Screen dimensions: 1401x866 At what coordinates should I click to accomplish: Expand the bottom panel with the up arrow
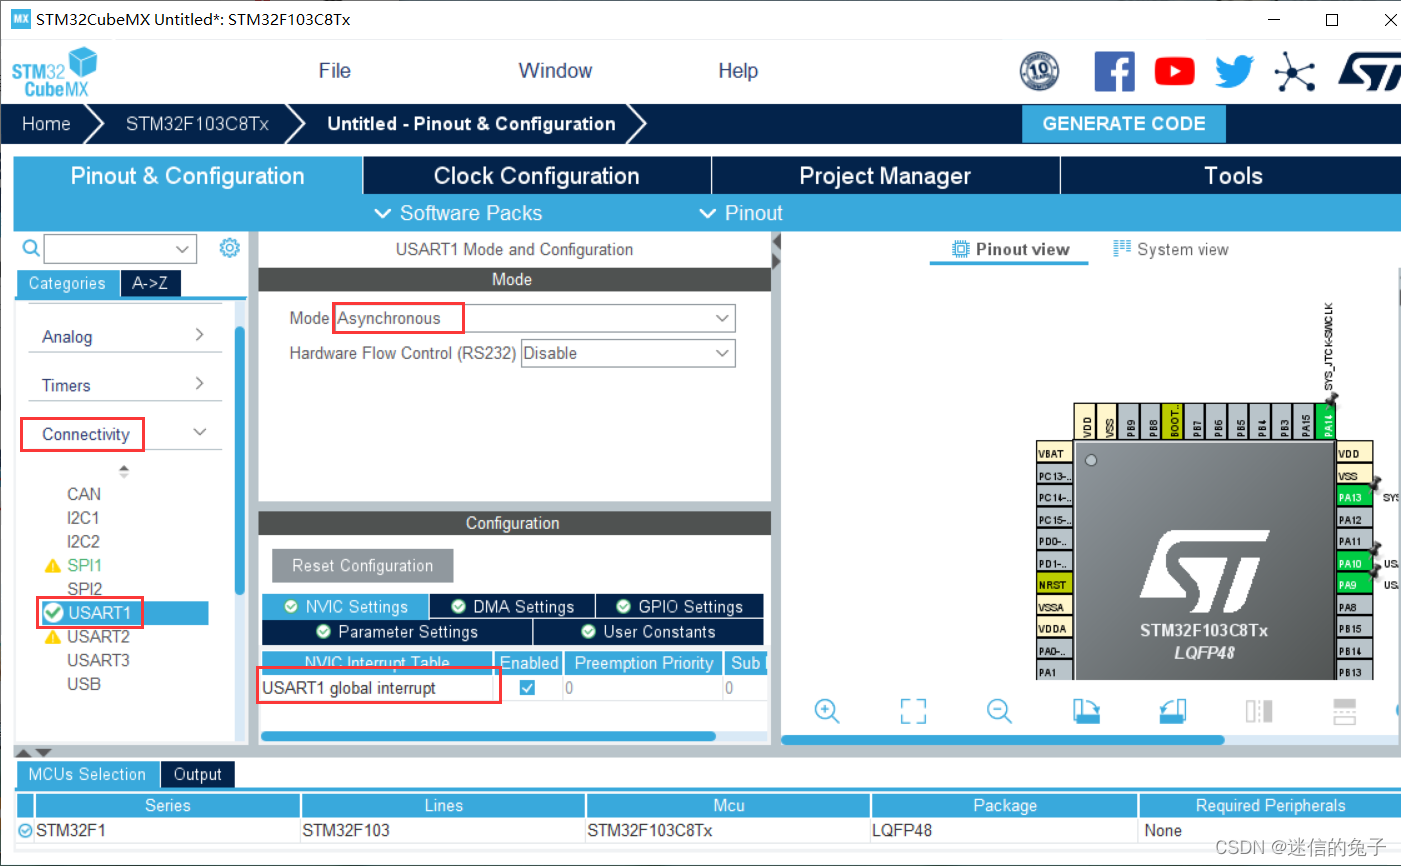(x=25, y=752)
